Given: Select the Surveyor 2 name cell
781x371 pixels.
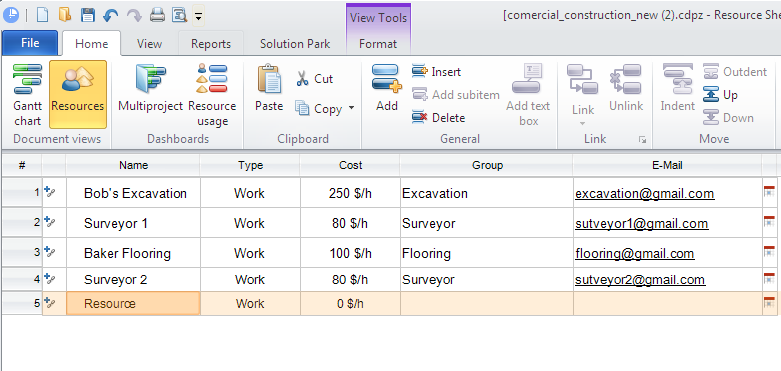Looking at the screenshot, I should (x=133, y=279).
